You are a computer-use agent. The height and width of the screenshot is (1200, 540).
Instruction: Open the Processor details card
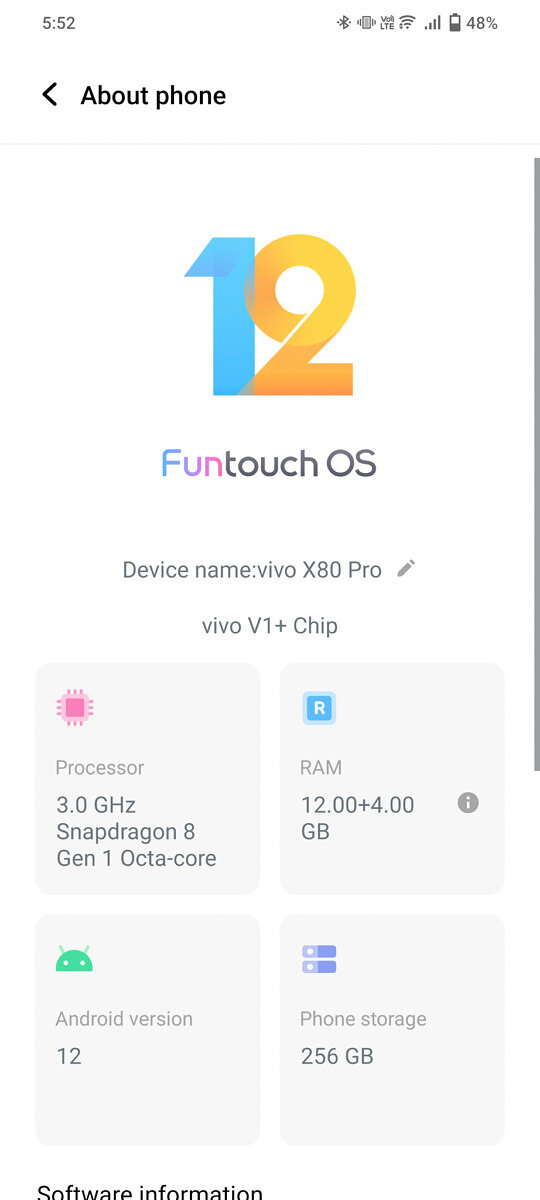(x=147, y=779)
